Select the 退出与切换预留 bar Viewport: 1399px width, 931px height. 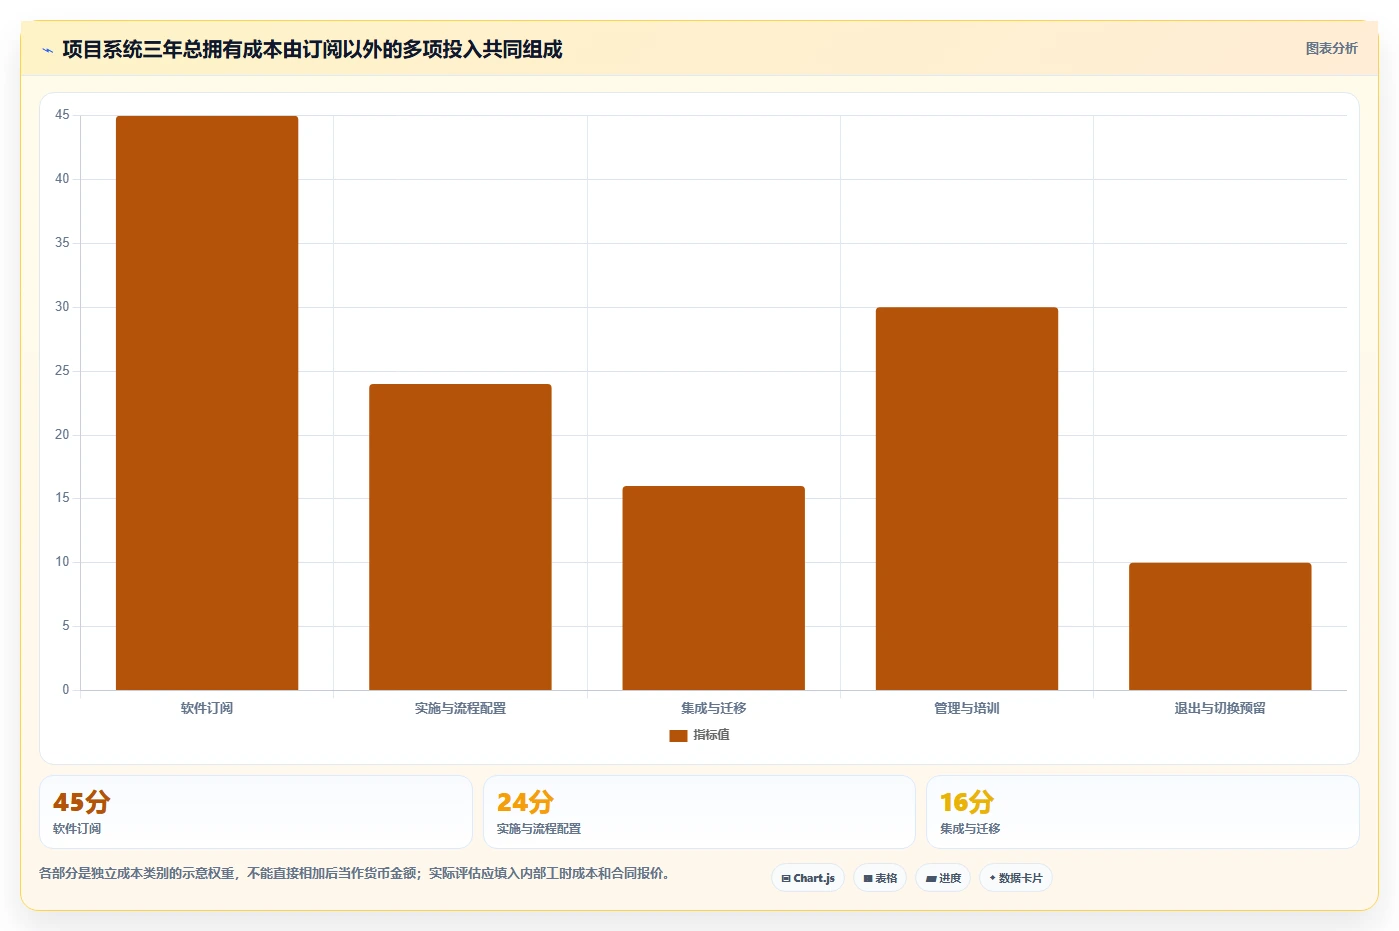pyautogui.click(x=1220, y=626)
